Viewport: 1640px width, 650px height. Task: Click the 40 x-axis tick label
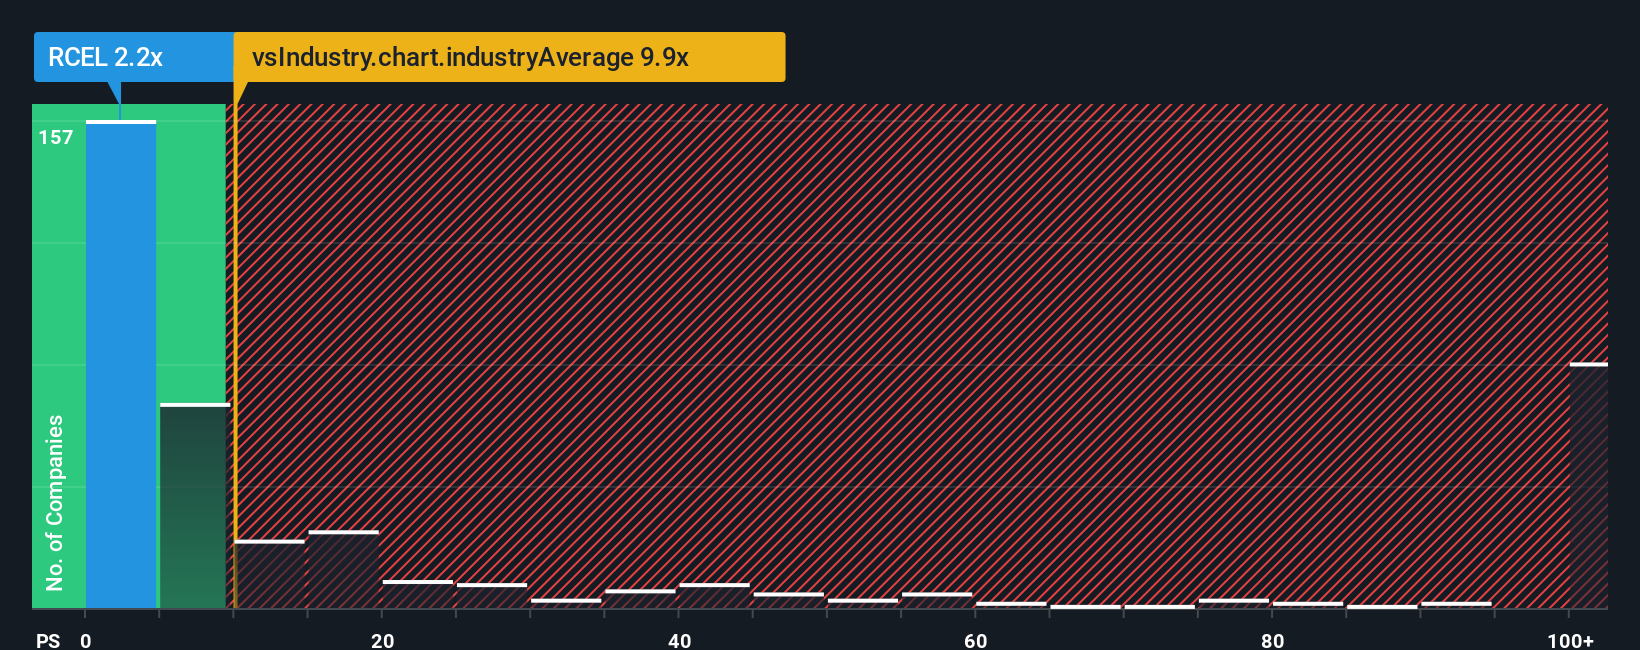(679, 640)
